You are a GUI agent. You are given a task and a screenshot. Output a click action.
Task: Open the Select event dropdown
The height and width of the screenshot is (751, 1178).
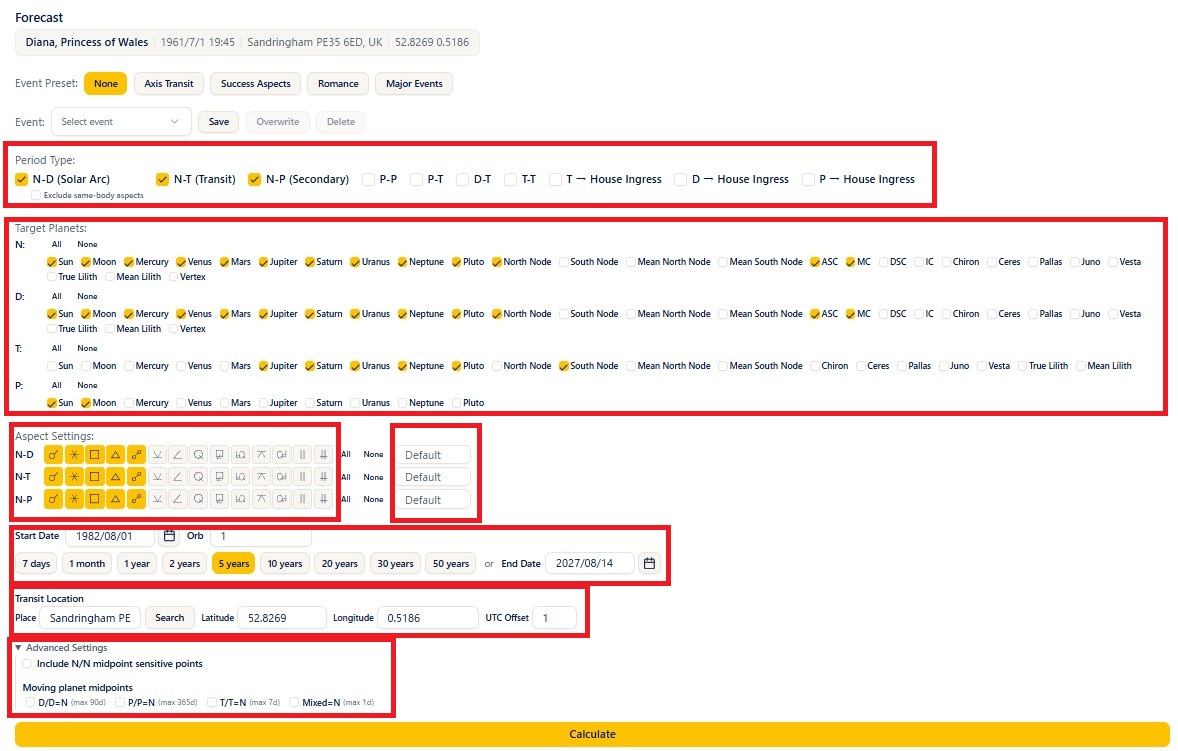121,122
